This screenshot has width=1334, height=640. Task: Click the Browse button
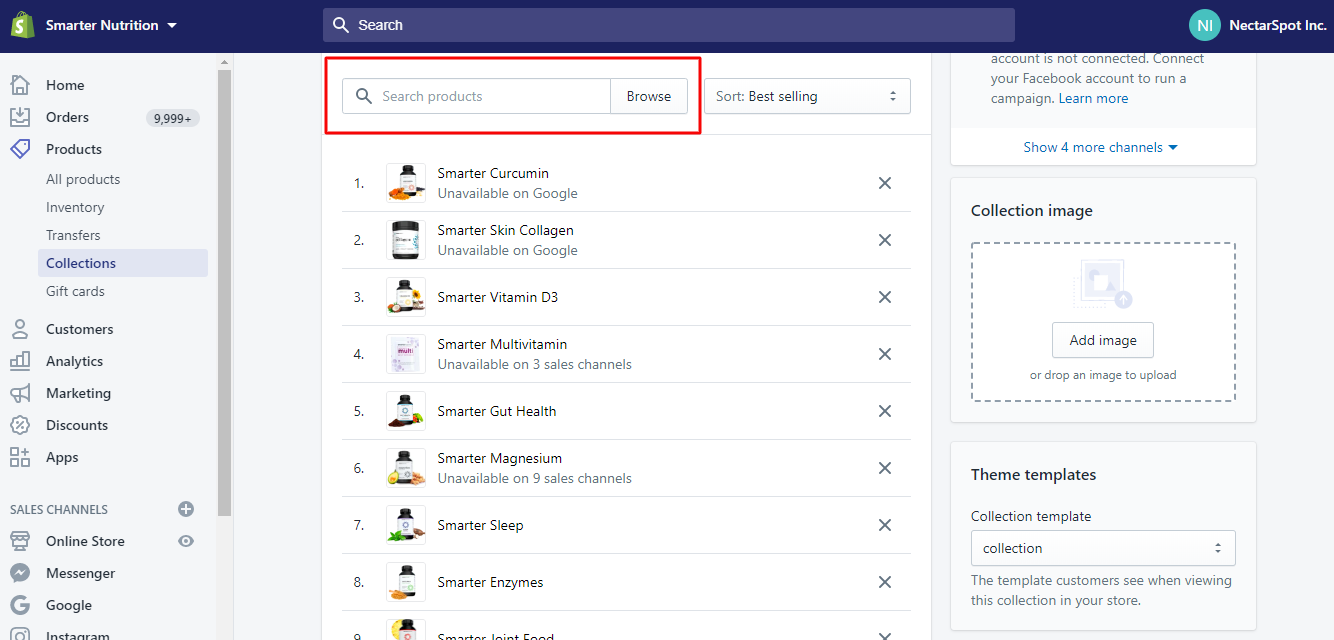(x=648, y=96)
